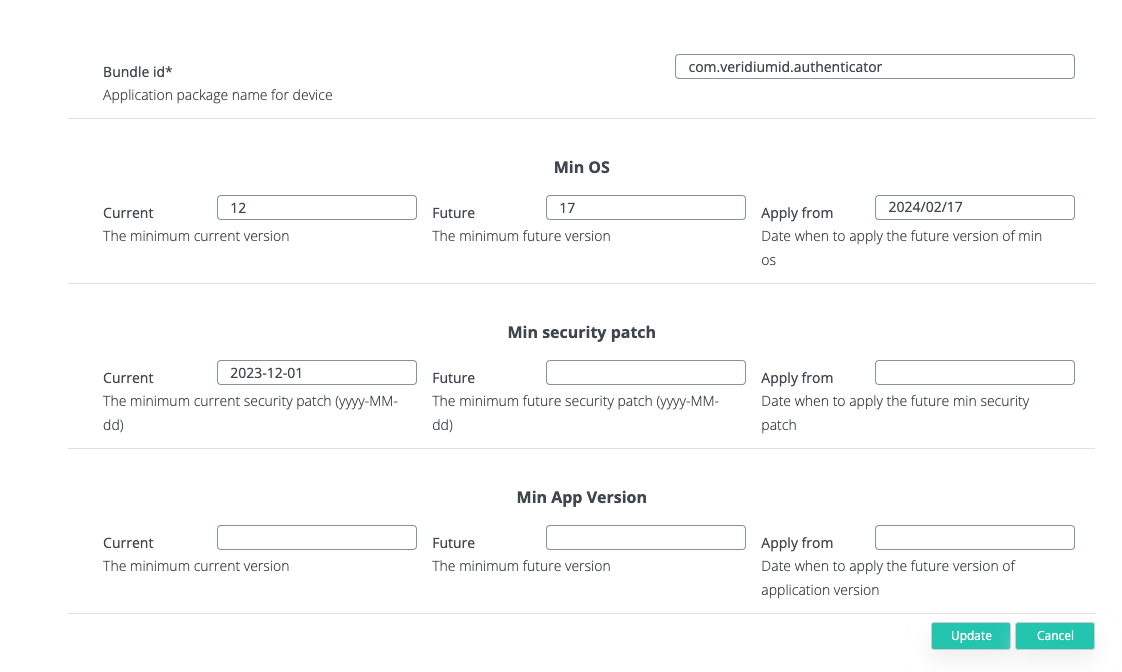This screenshot has height=672, width=1122.
Task: Click the empty Min security patch Future field
Action: [645, 373]
